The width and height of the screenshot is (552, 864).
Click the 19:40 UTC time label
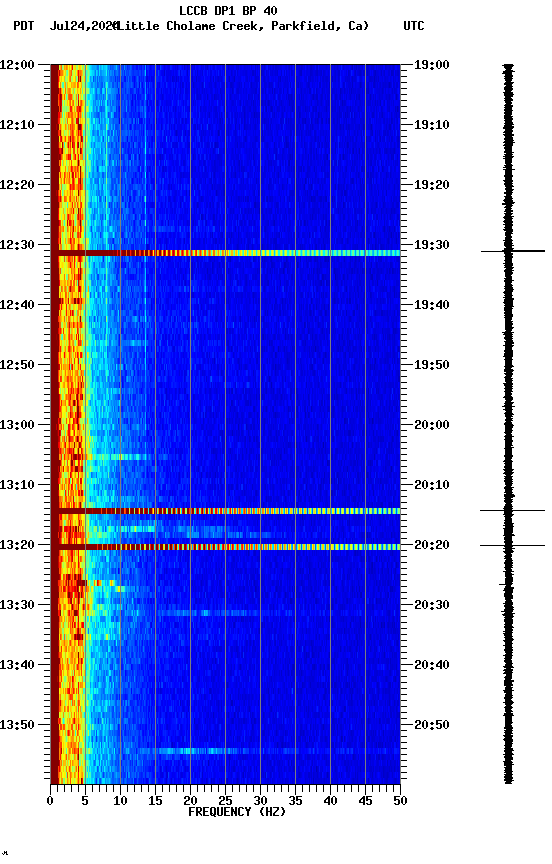click(432, 305)
